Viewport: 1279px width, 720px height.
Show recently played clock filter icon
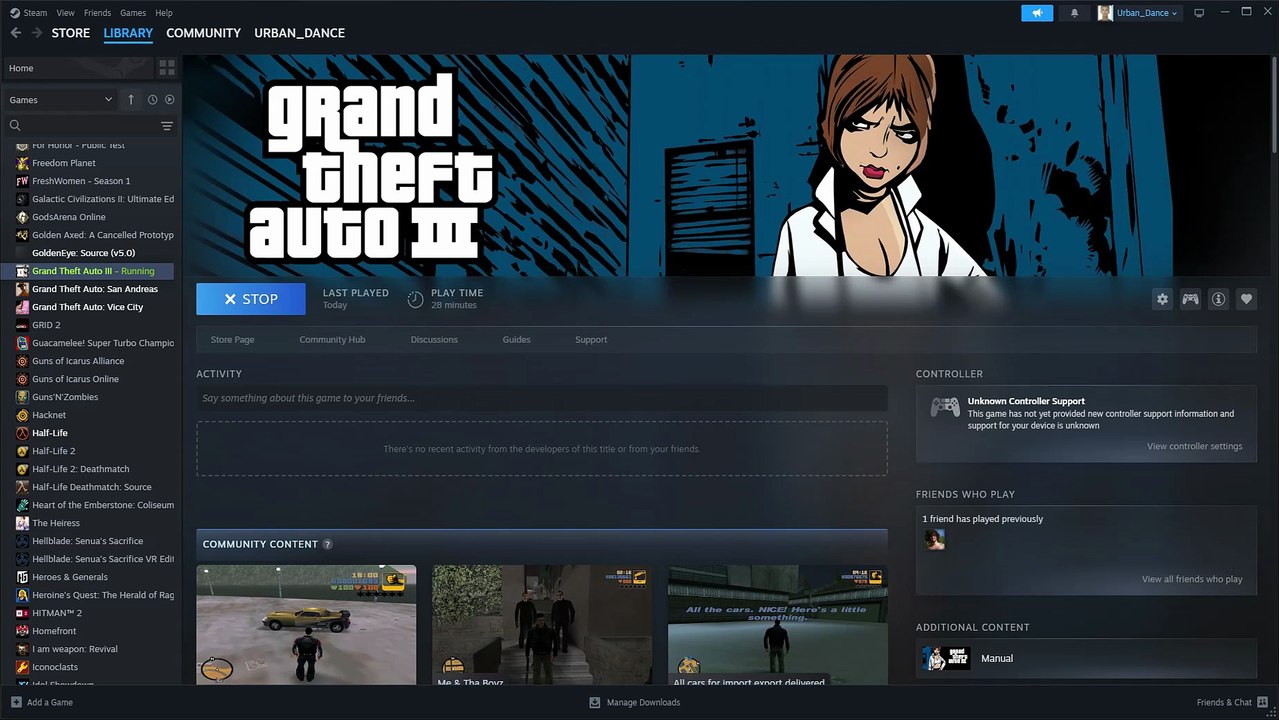click(x=152, y=100)
